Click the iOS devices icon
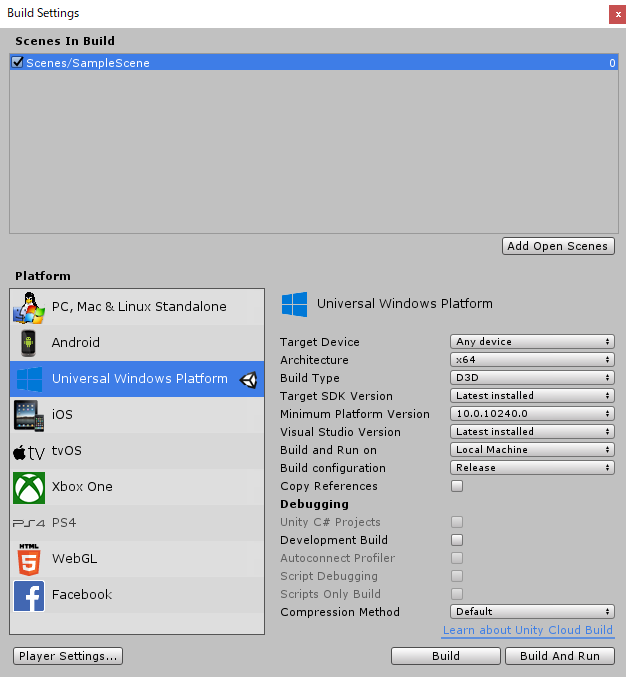Screen dimensions: 626x677 pos(28,415)
